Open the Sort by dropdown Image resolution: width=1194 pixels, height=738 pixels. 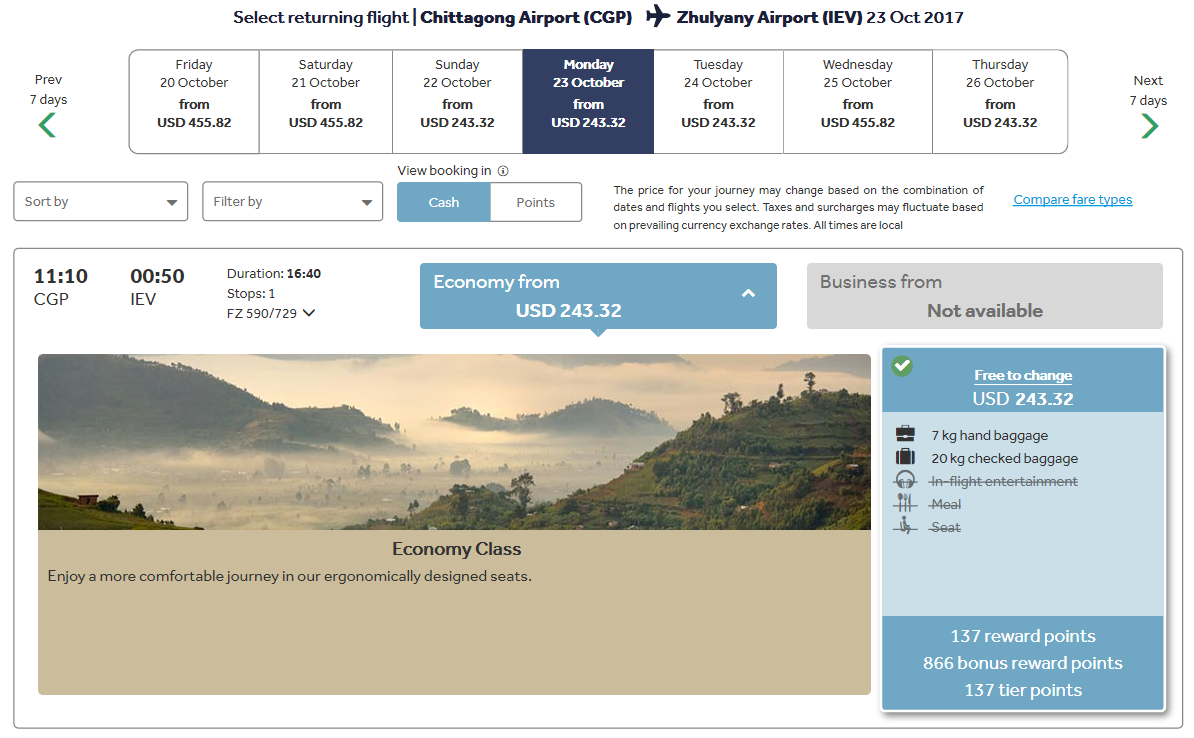tap(101, 201)
